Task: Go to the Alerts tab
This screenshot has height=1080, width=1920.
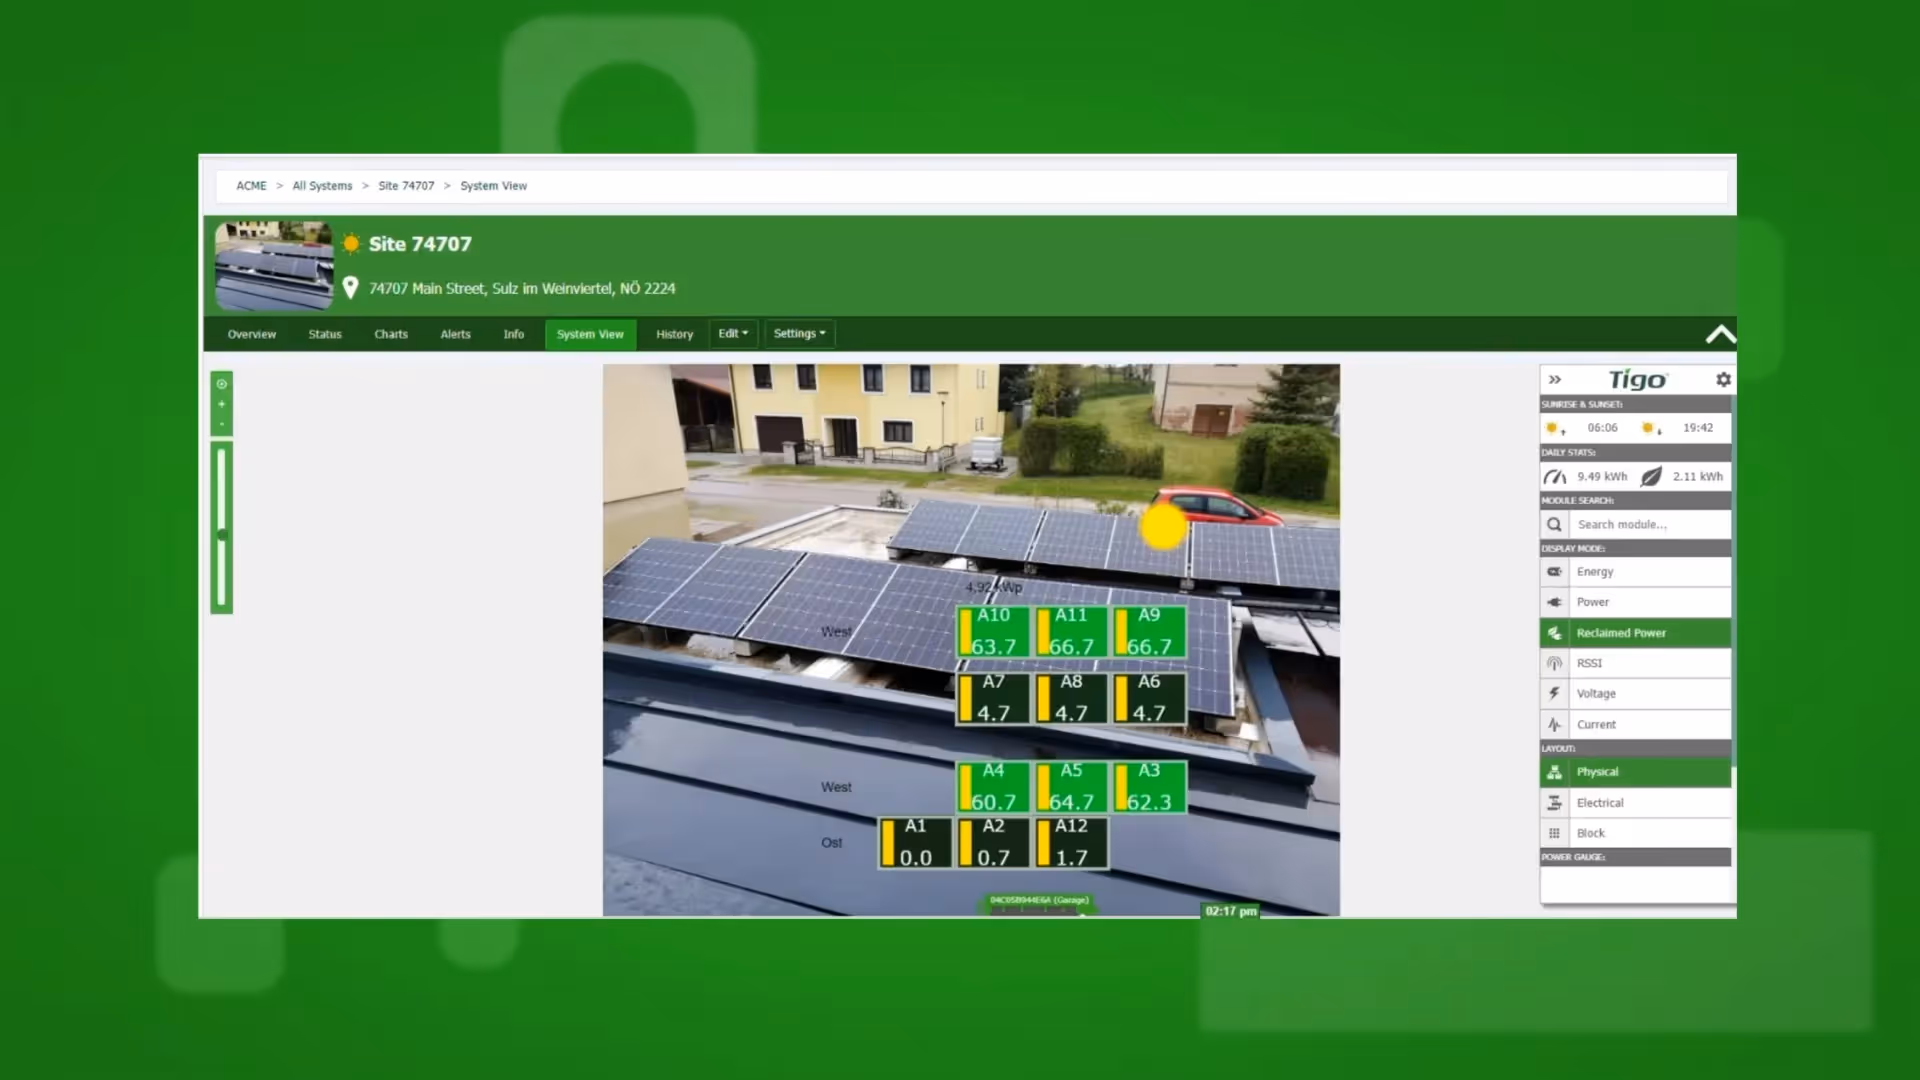Action: (455, 334)
